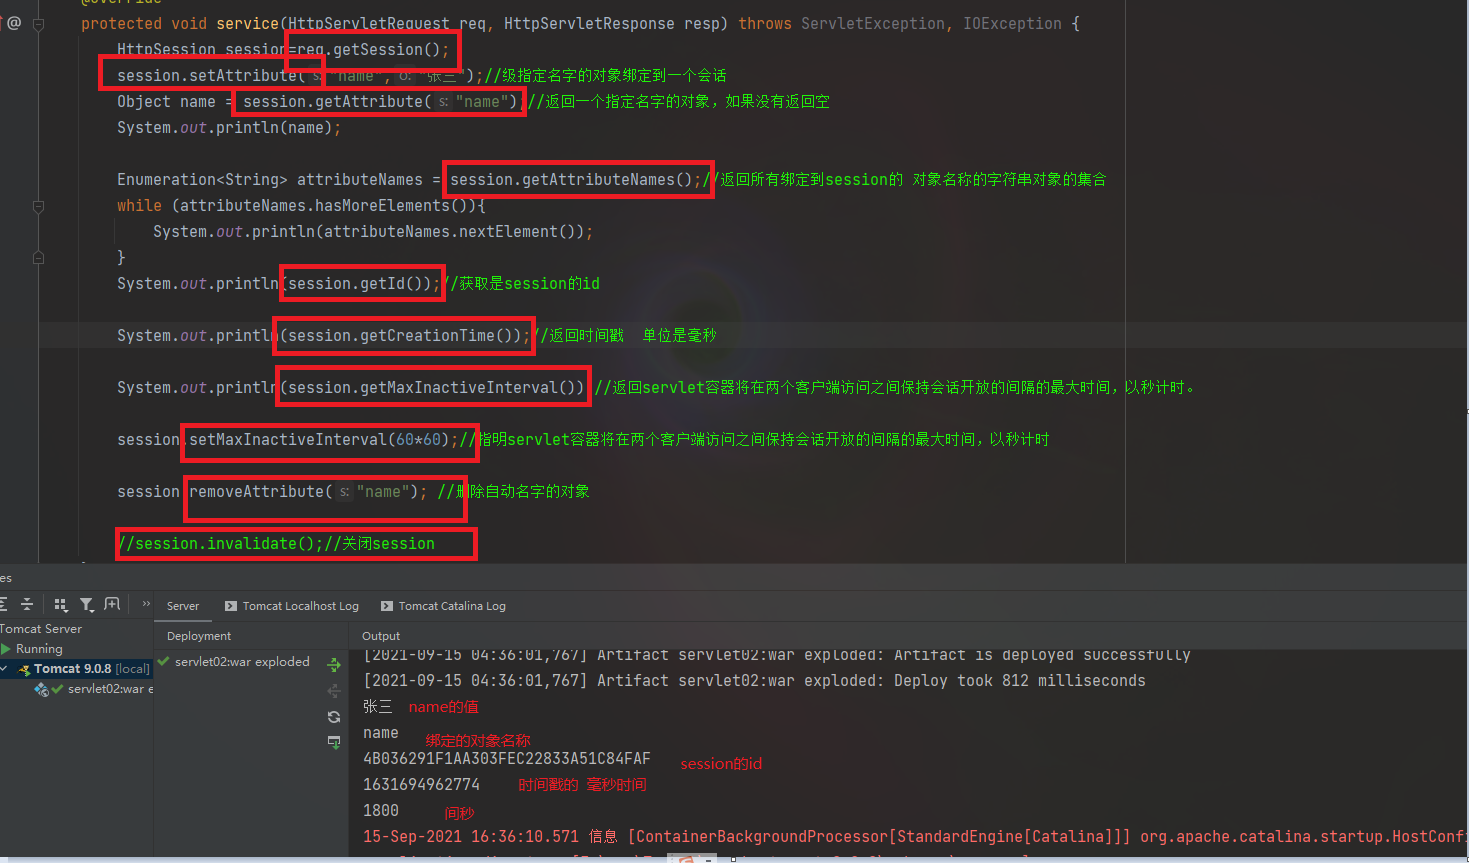
Task: Click session id 4B036291F1AA303FEC22833A51C84FAF output
Action: coord(507,759)
